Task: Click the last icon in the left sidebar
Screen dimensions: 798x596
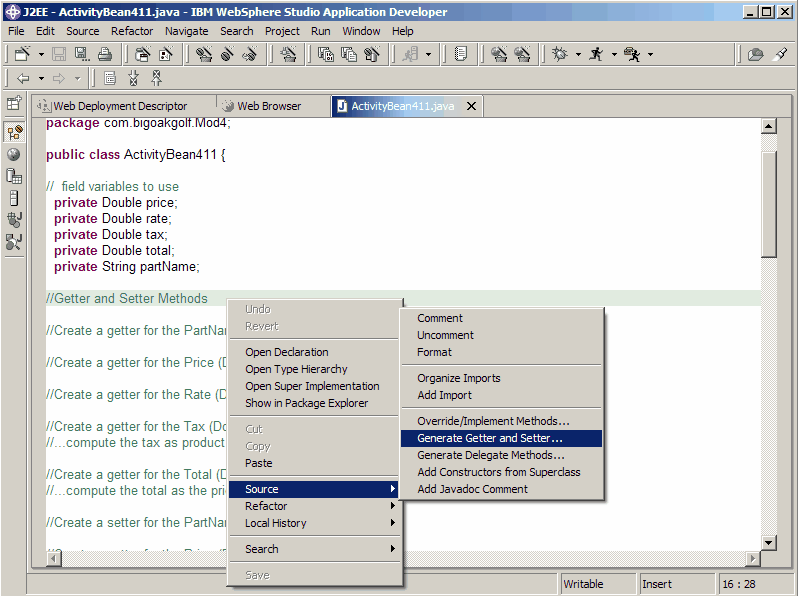Action: point(14,242)
